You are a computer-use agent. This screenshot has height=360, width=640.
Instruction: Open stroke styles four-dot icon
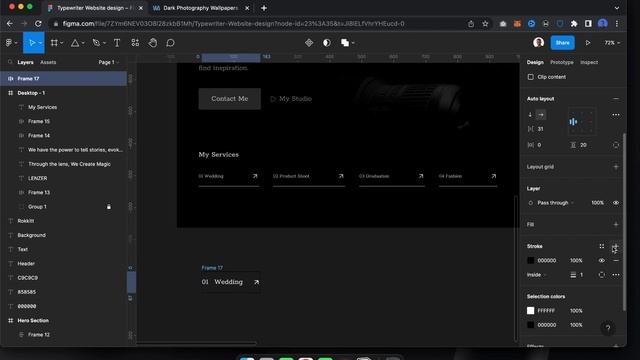[602, 246]
